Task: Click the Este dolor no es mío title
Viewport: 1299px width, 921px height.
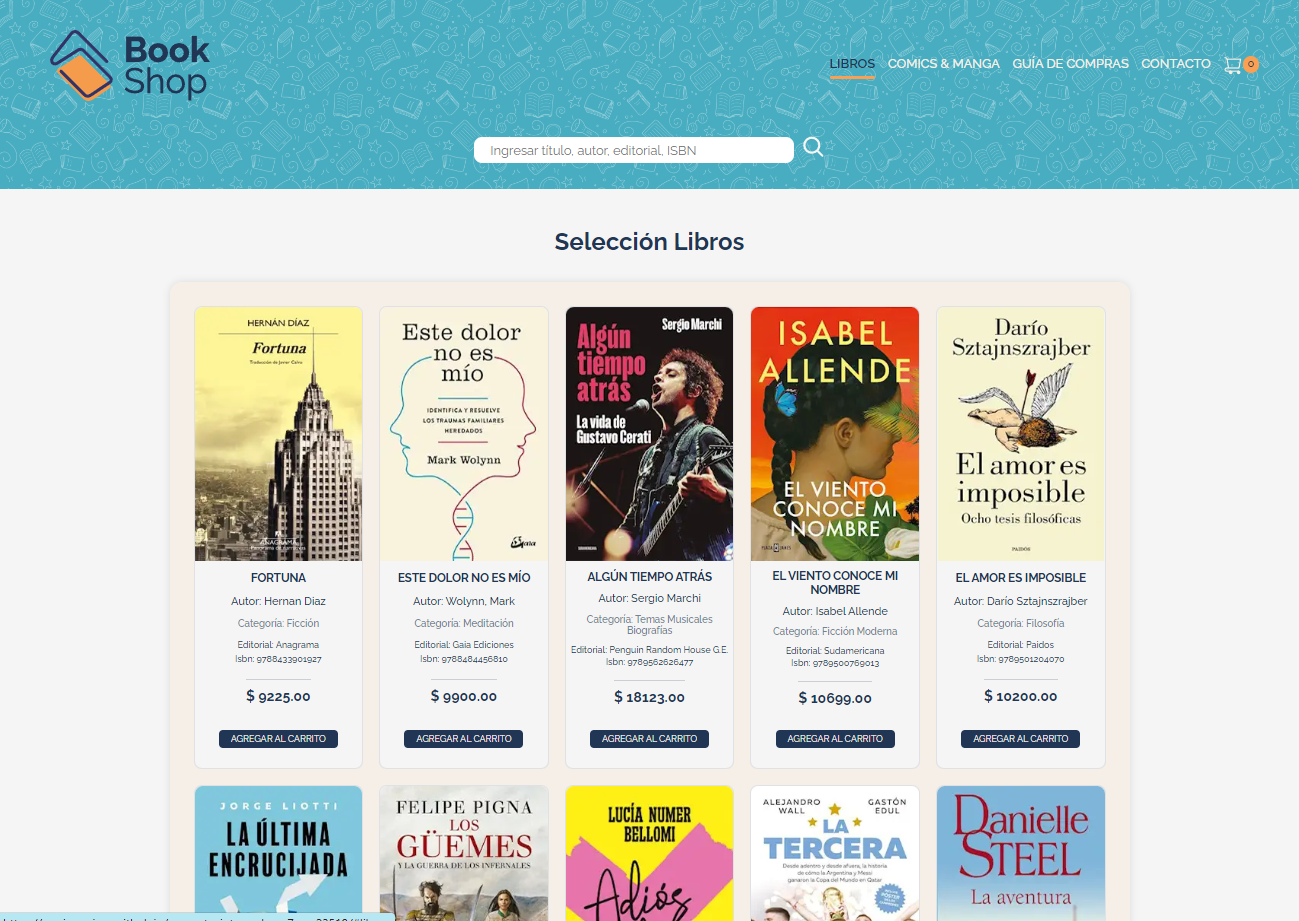Action: click(464, 578)
